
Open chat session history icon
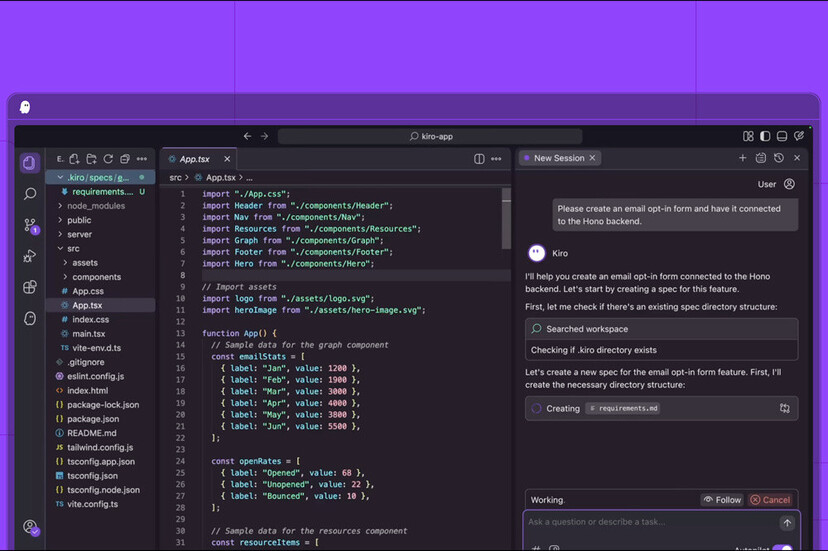[x=778, y=158]
